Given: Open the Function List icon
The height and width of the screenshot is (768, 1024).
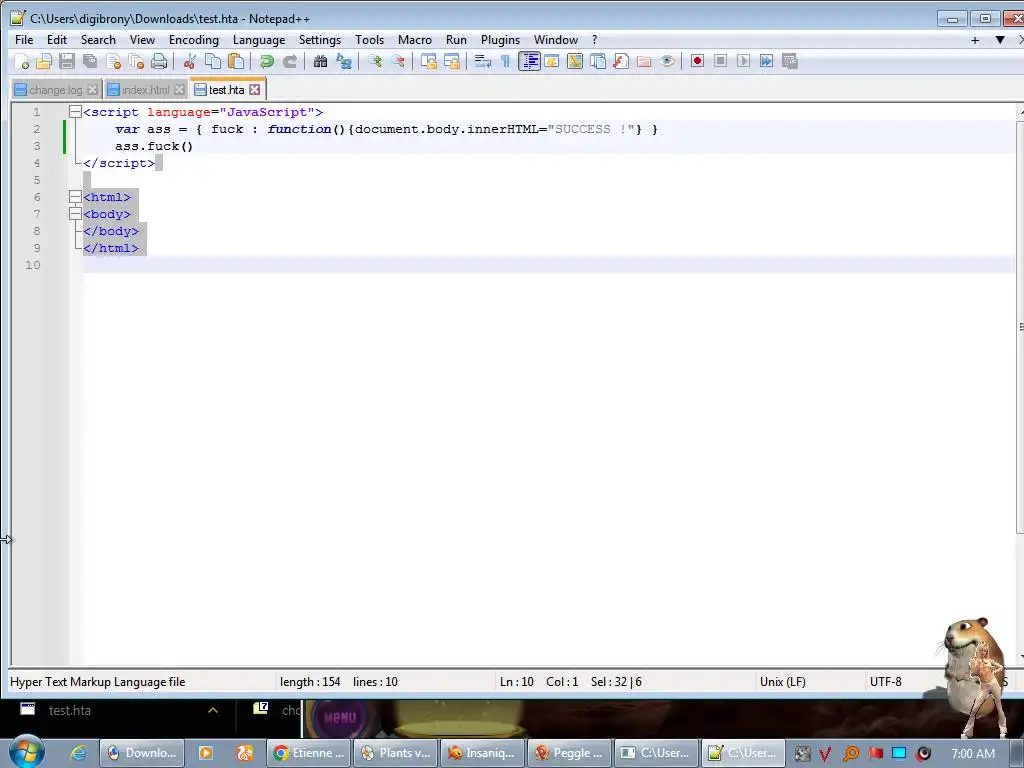Looking at the screenshot, I should (620, 61).
